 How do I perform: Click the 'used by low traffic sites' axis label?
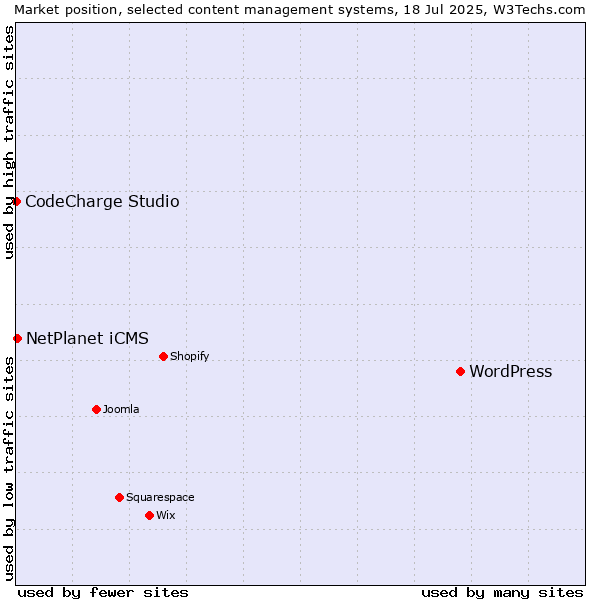[8, 469]
